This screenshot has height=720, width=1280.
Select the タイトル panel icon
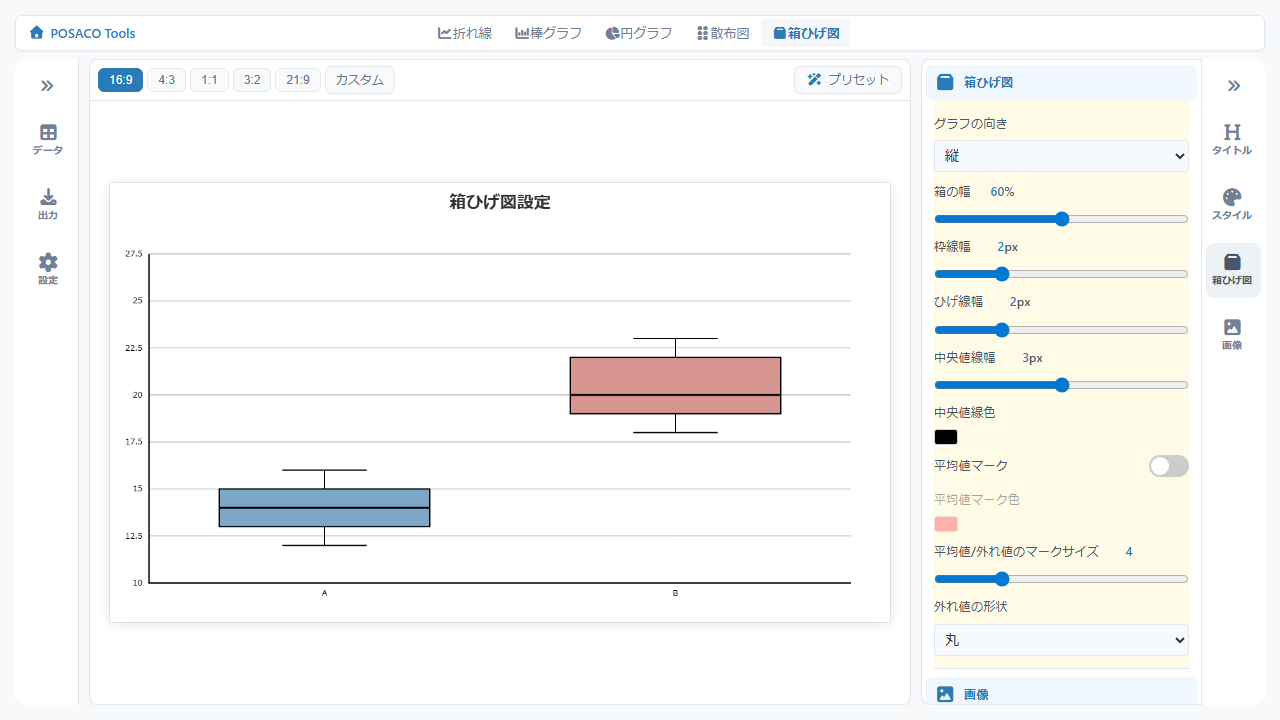(x=1231, y=138)
